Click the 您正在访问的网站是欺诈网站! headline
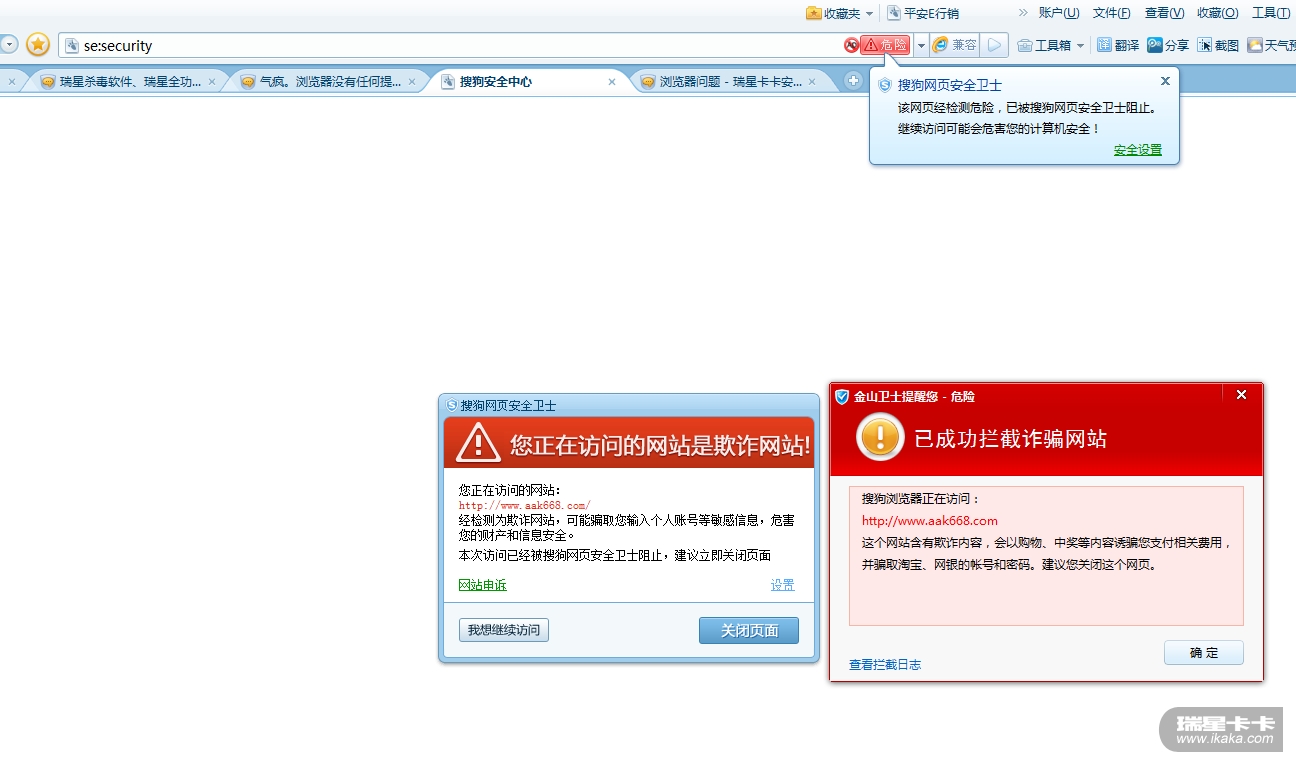Screen dimensions: 1296x760 point(660,445)
